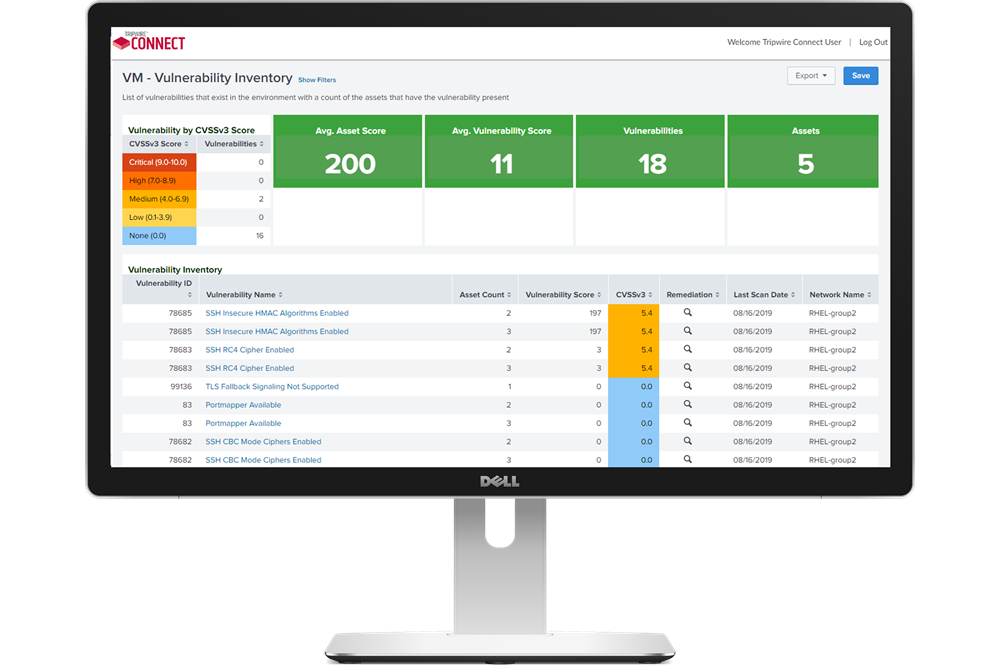Click the remediation magnifier for SSH Insecure HMAC row
The image size is (1000, 668).
point(686,312)
